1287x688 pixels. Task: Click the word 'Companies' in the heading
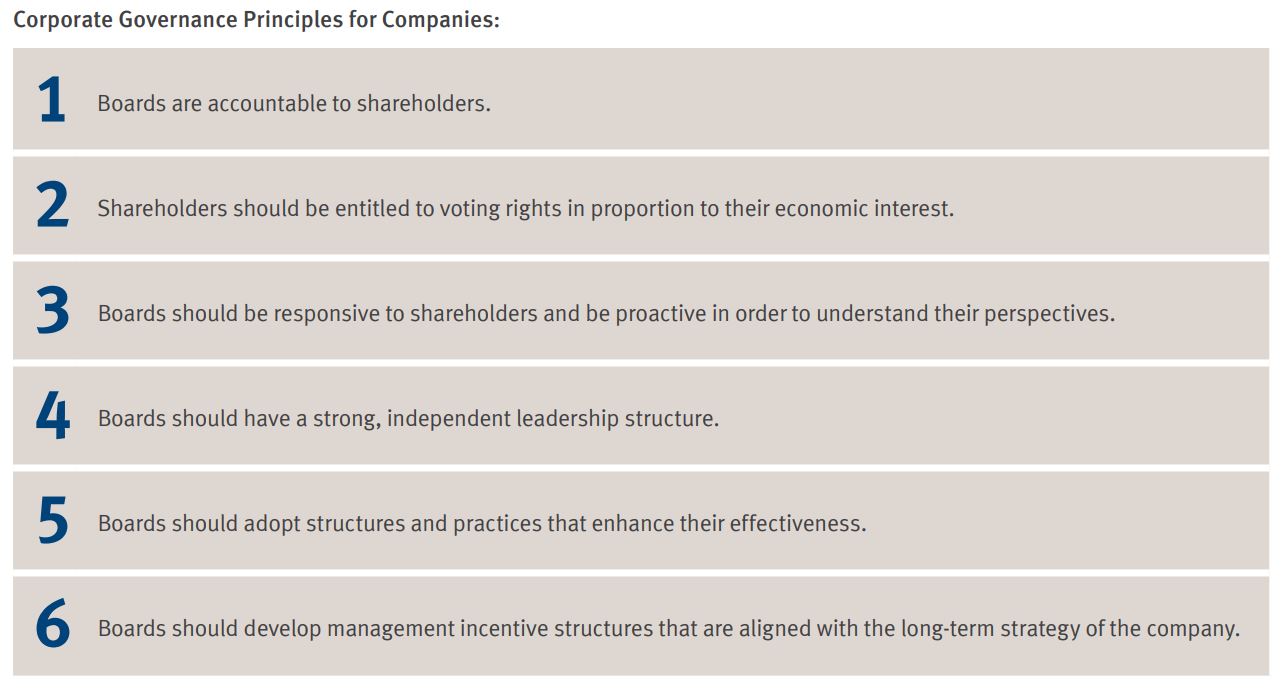[x=440, y=20]
